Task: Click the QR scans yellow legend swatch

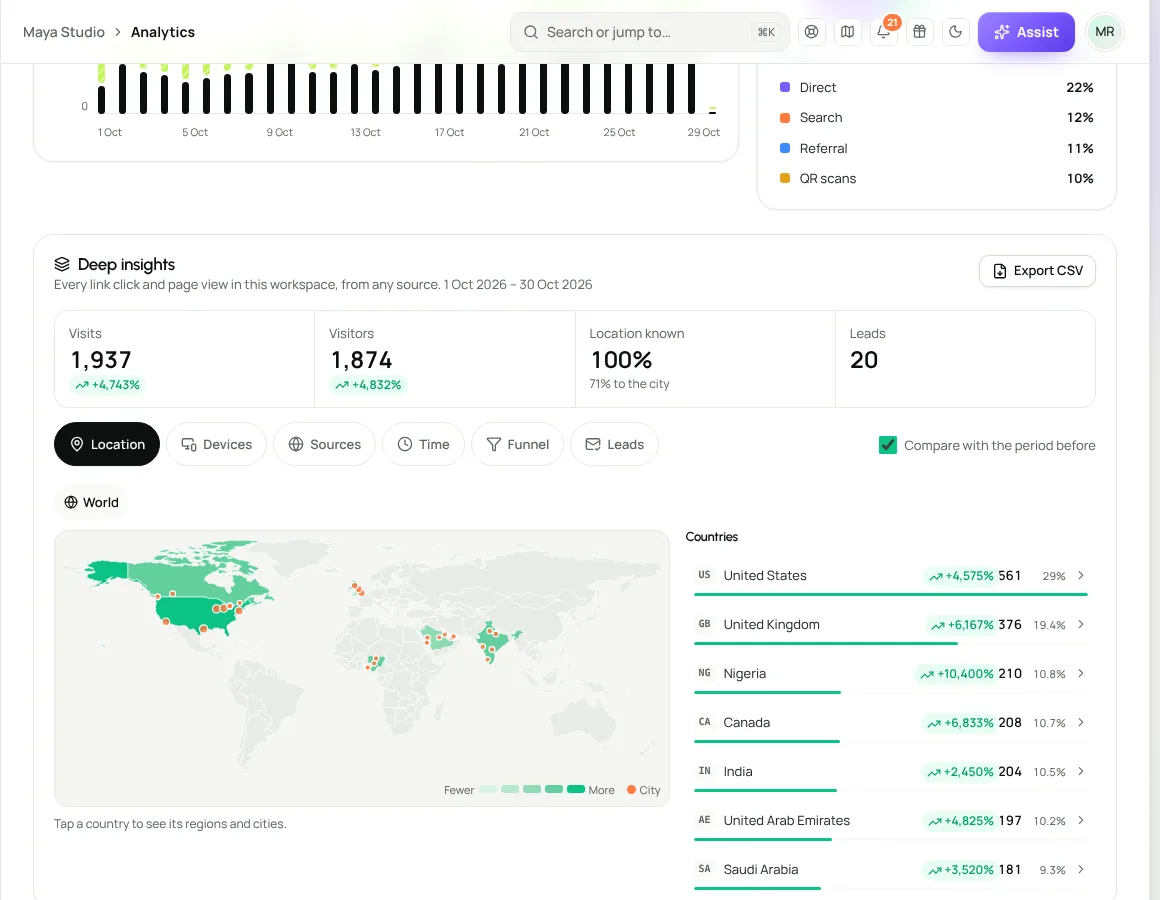Action: pyautogui.click(x=785, y=178)
